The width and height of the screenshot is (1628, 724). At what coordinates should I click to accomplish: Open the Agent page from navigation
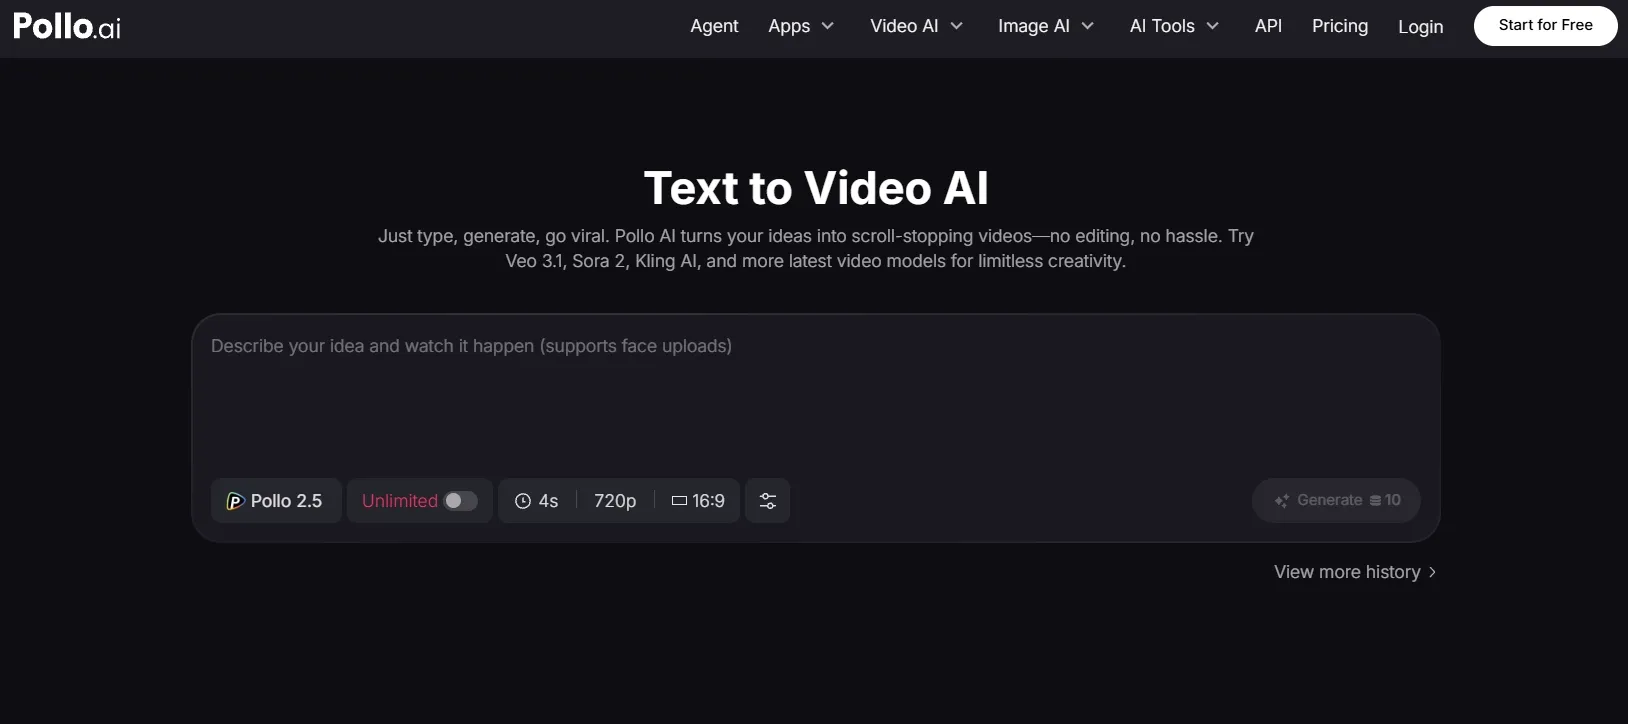coord(714,26)
